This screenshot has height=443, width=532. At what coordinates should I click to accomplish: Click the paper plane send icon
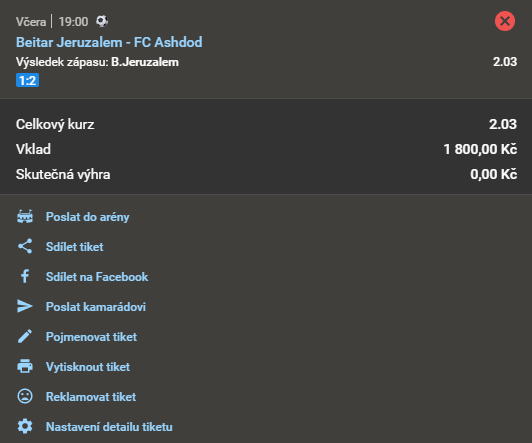pyautogui.click(x=25, y=306)
